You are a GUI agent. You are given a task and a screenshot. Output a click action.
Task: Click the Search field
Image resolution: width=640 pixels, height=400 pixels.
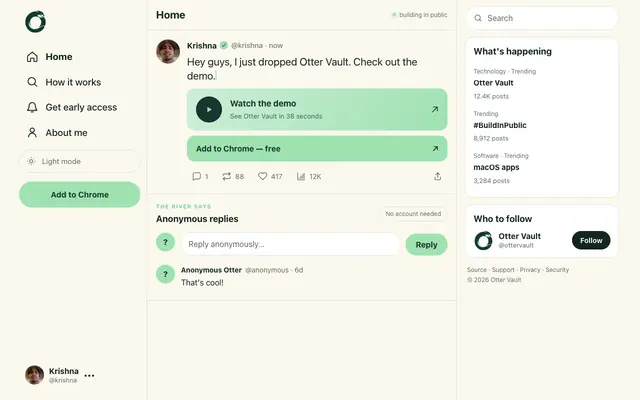click(x=542, y=18)
